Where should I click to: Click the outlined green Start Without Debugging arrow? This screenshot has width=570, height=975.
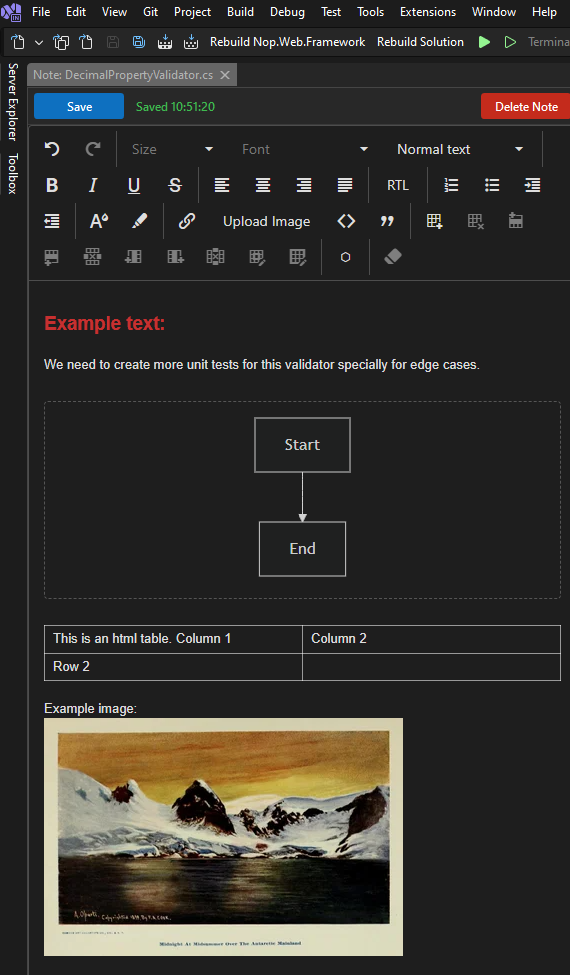click(510, 42)
